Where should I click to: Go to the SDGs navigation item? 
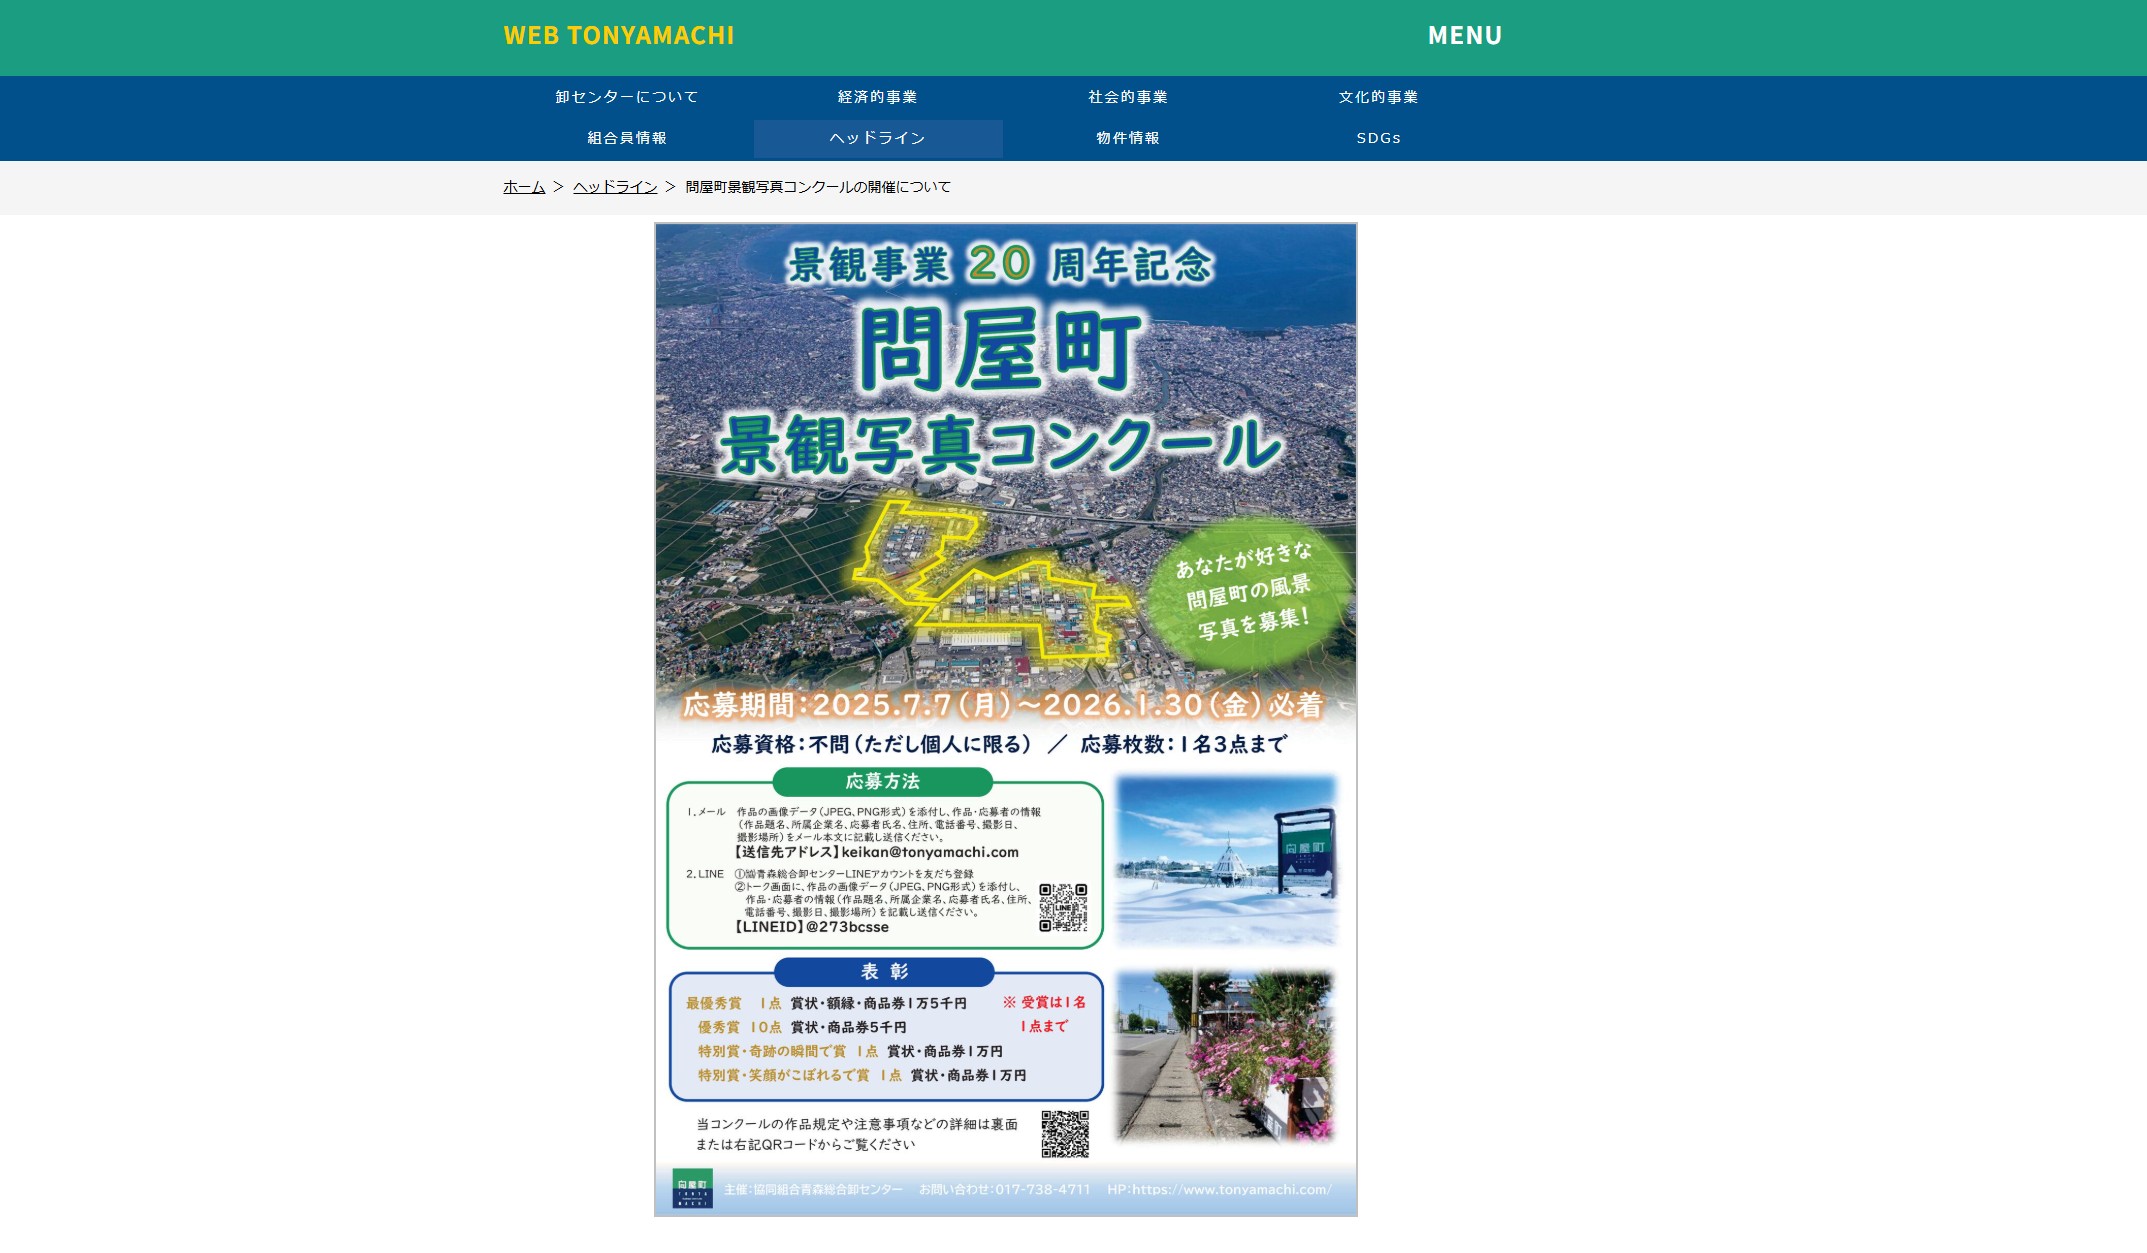click(1378, 138)
